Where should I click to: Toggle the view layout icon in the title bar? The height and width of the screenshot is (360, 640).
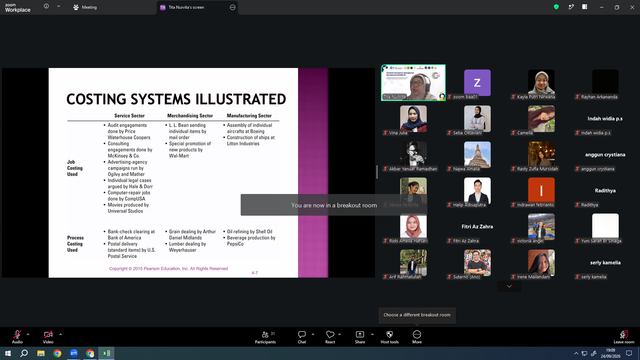[x=584, y=7]
